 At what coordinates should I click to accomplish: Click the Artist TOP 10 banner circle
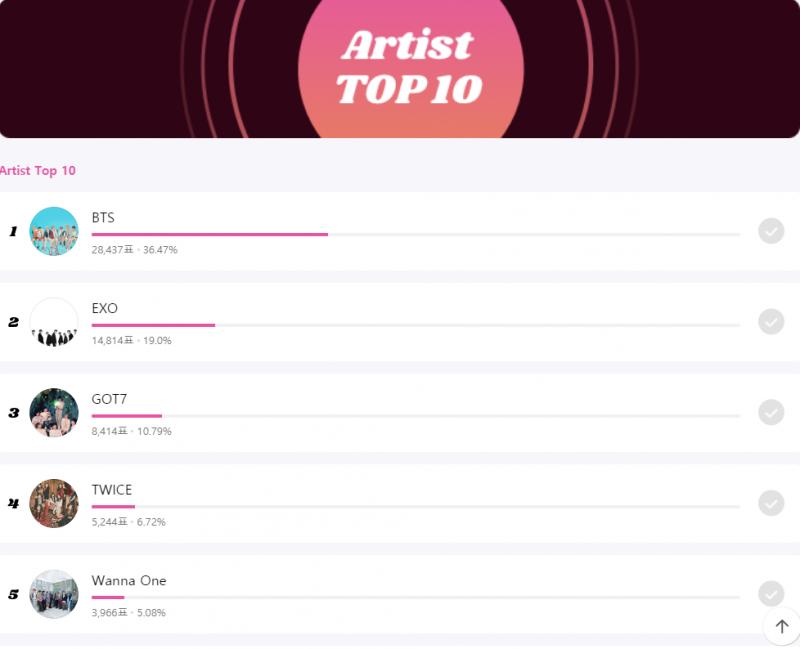point(411,69)
